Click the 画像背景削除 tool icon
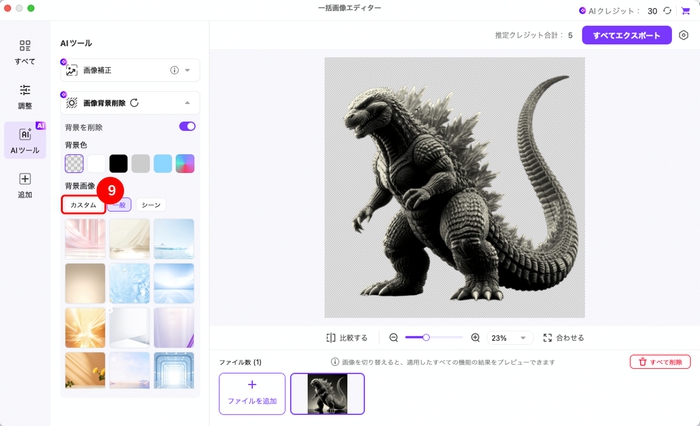 click(x=71, y=103)
